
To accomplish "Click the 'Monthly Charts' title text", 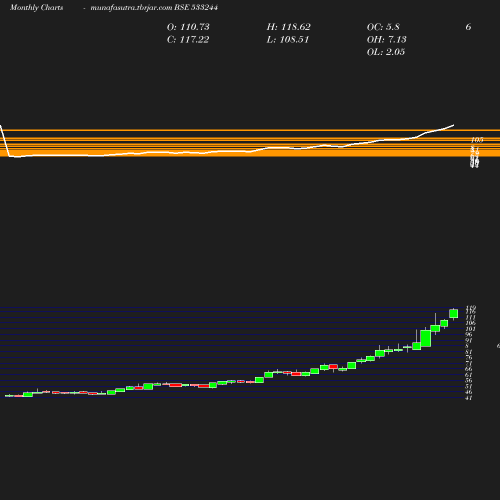I will point(37,7).
